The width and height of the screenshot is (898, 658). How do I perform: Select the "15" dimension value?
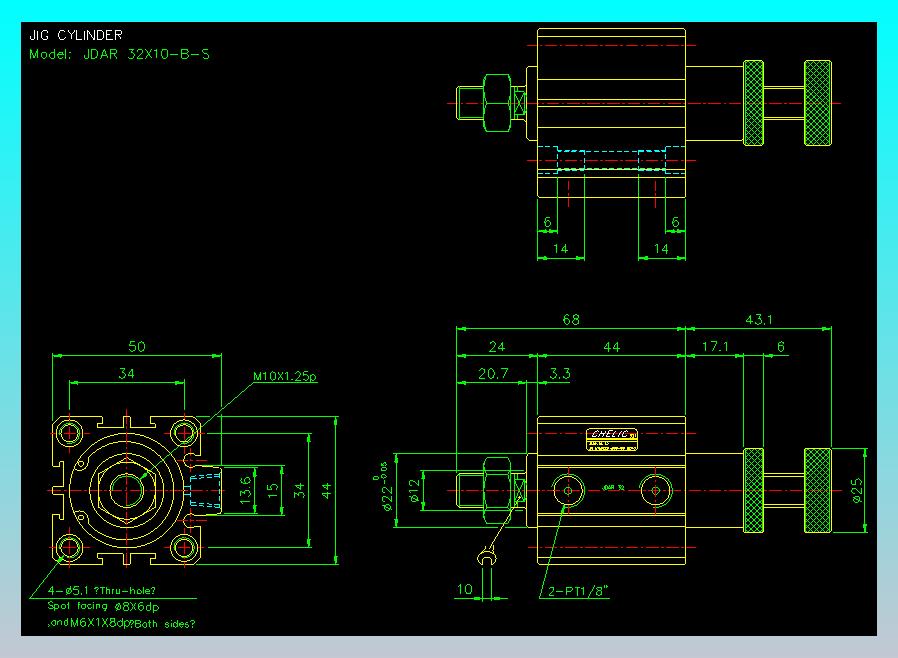273,491
